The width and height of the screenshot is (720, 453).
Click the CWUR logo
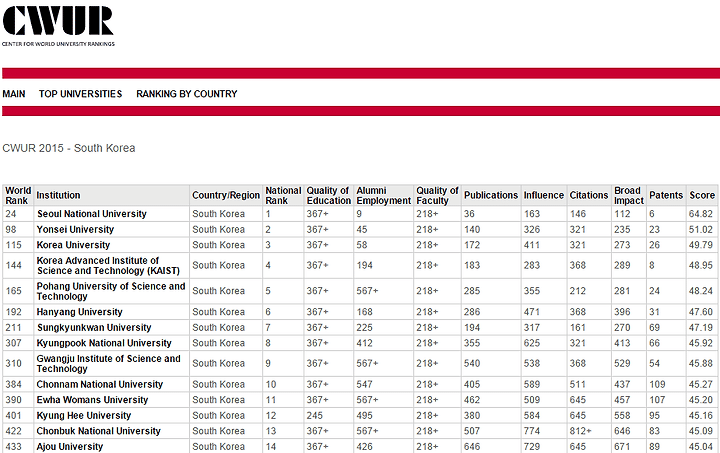tap(58, 26)
